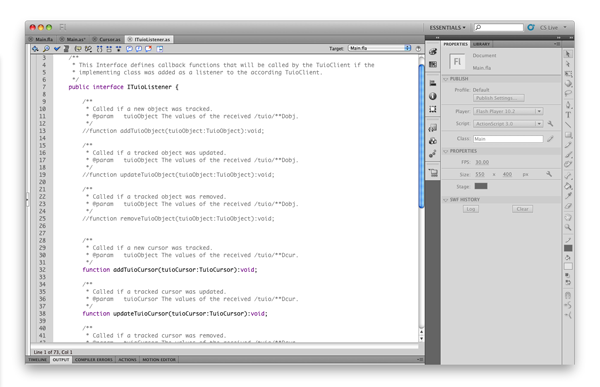Click the wrench icon next to Script
600x387 pixels.
tap(550, 124)
